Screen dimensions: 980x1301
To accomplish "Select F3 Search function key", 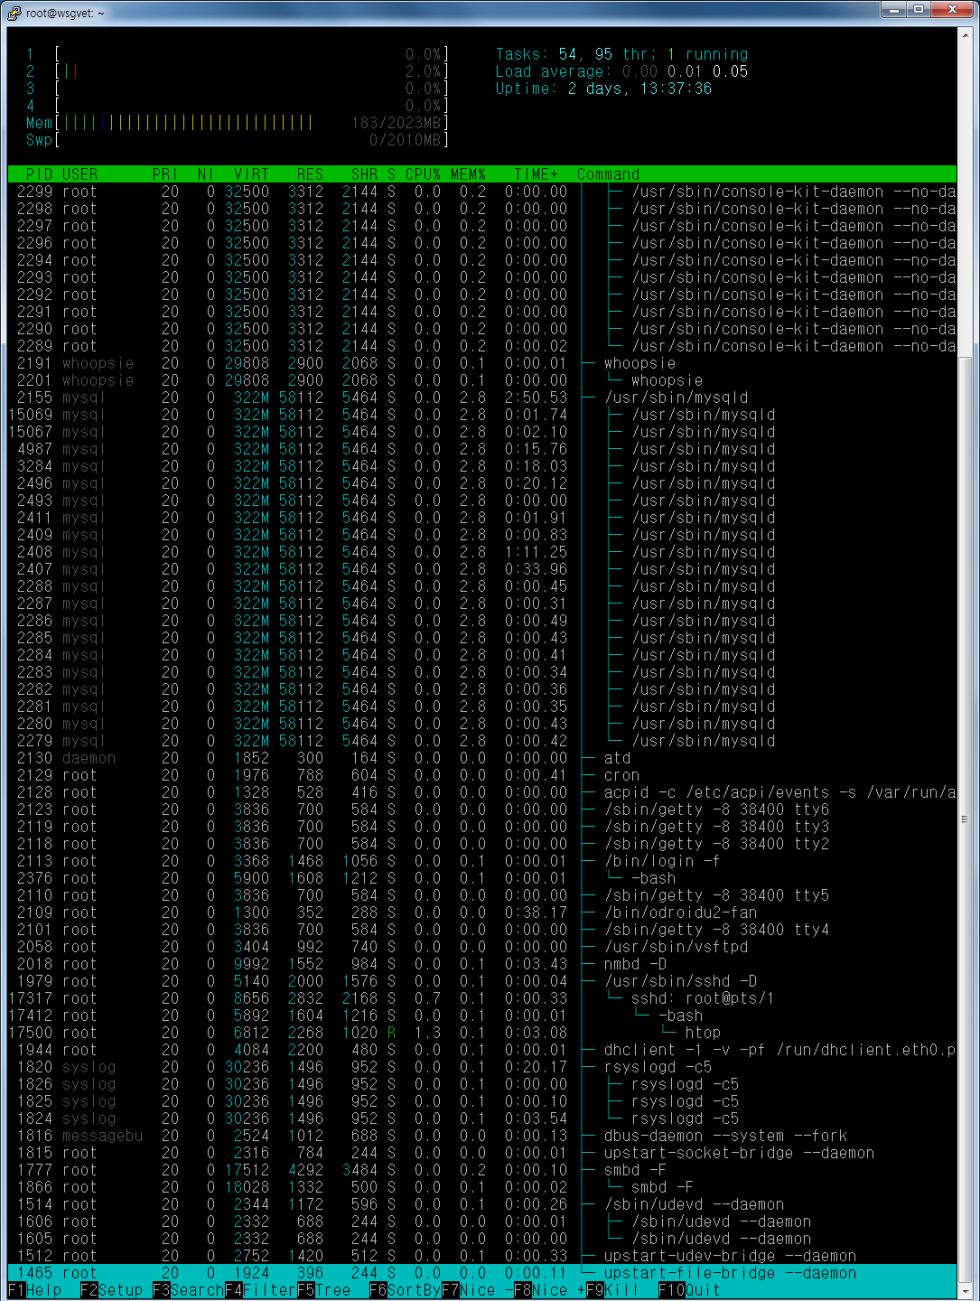I will (188, 1290).
